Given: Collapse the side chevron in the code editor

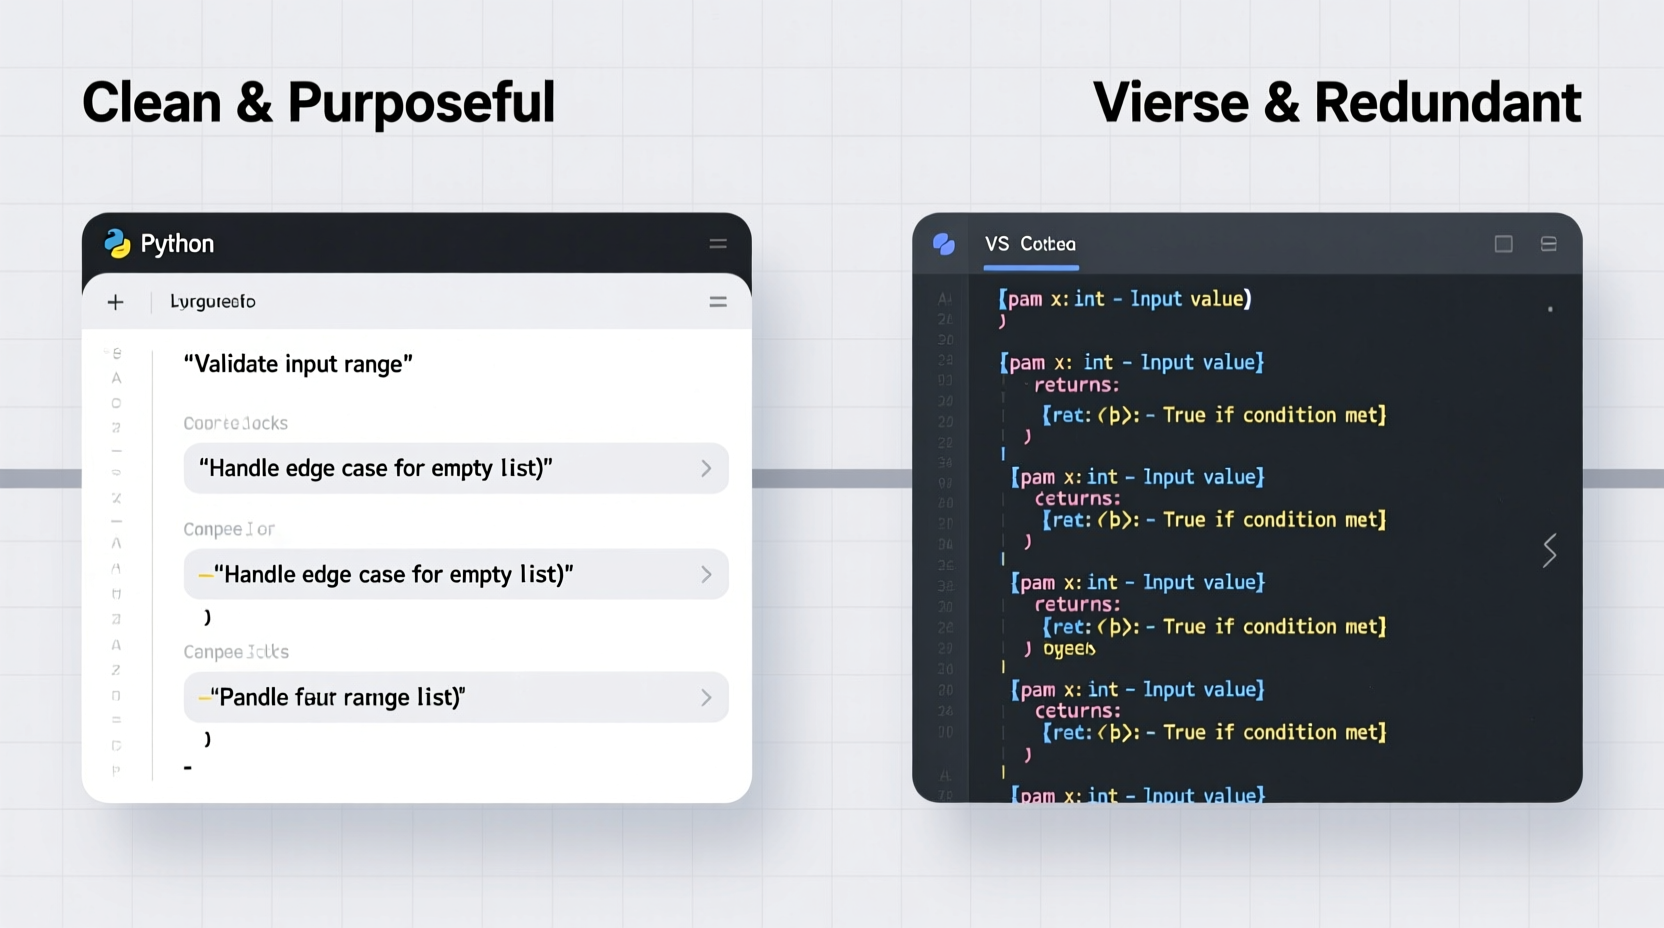Looking at the screenshot, I should click(x=1550, y=551).
